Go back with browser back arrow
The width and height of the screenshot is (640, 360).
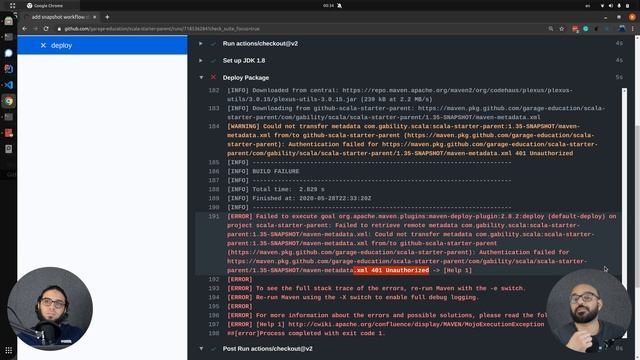(x=24, y=29)
